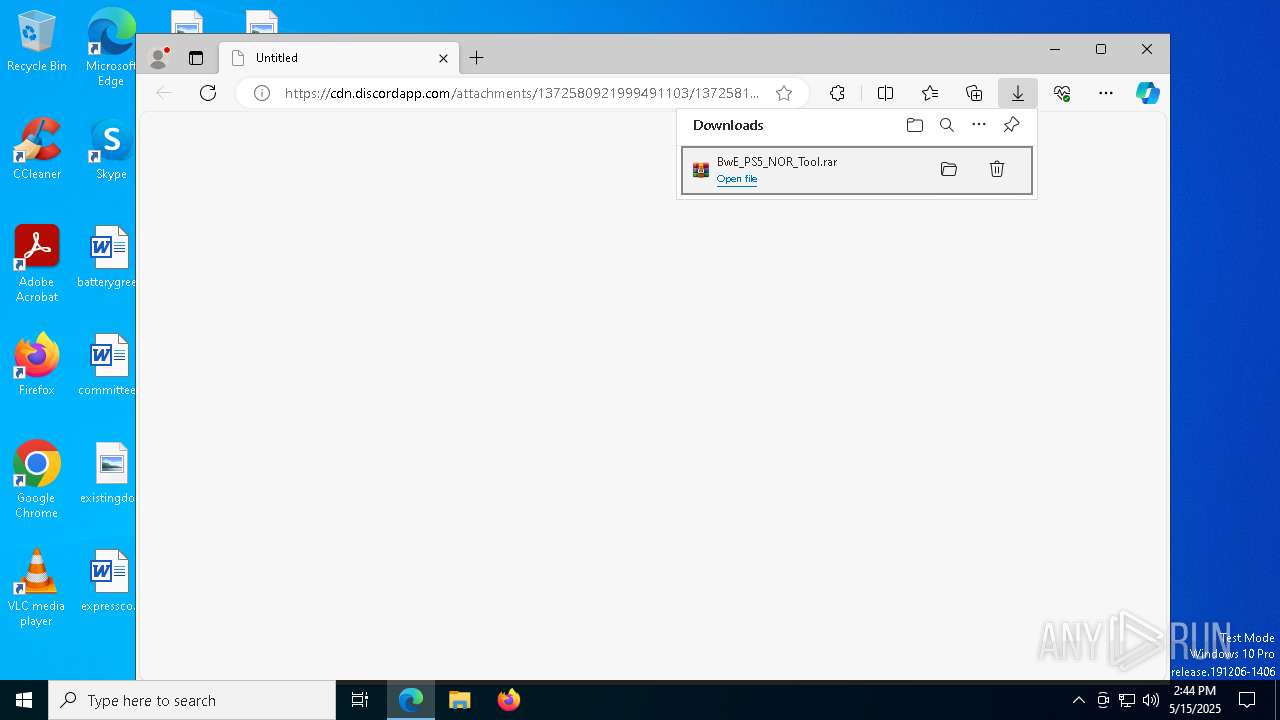Click Open file link for BwE_PS5_NOR_Tool.rar
This screenshot has height=720, width=1280.
(737, 179)
